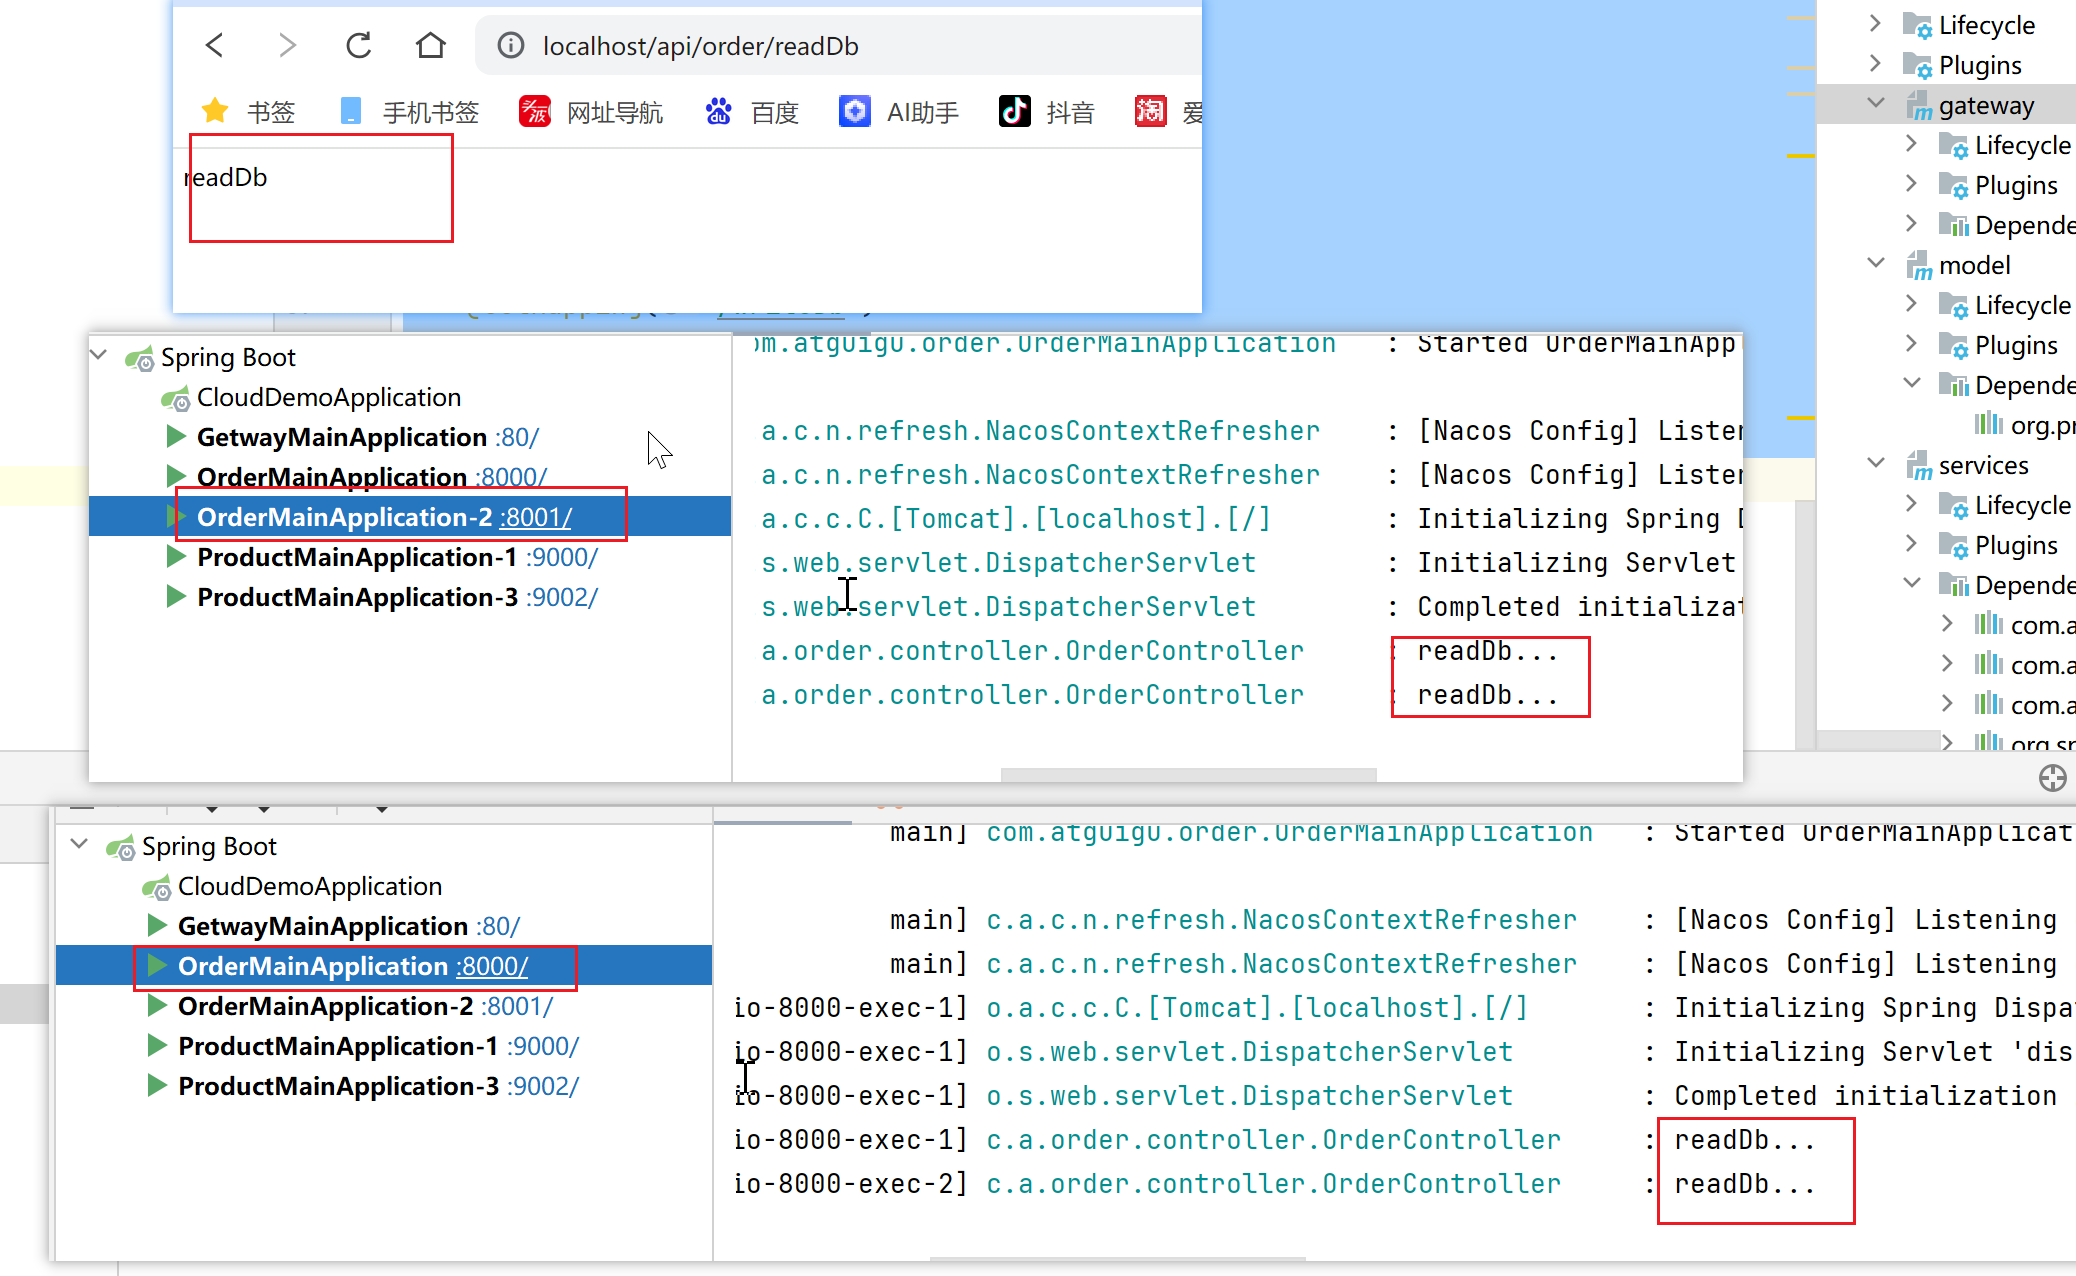
Task: Select ProductMainApplication-1 in lower services panel
Action: pos(338,1046)
